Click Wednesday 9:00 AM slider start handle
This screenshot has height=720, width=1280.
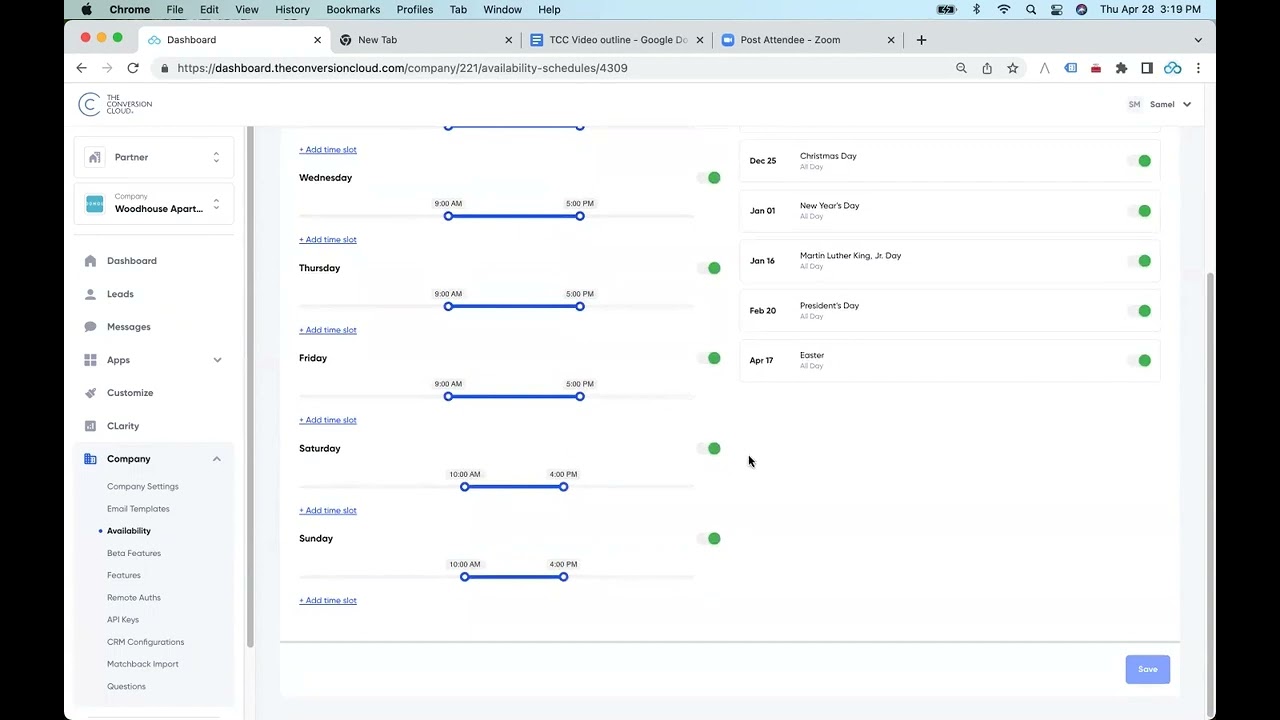[448, 216]
